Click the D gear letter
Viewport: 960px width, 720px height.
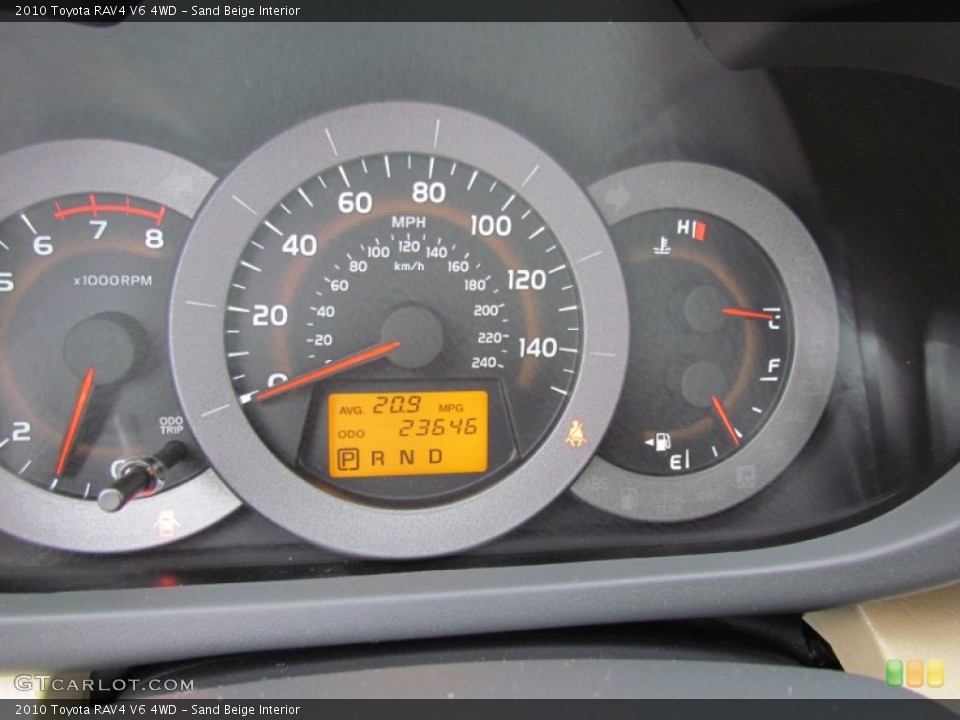tap(435, 456)
